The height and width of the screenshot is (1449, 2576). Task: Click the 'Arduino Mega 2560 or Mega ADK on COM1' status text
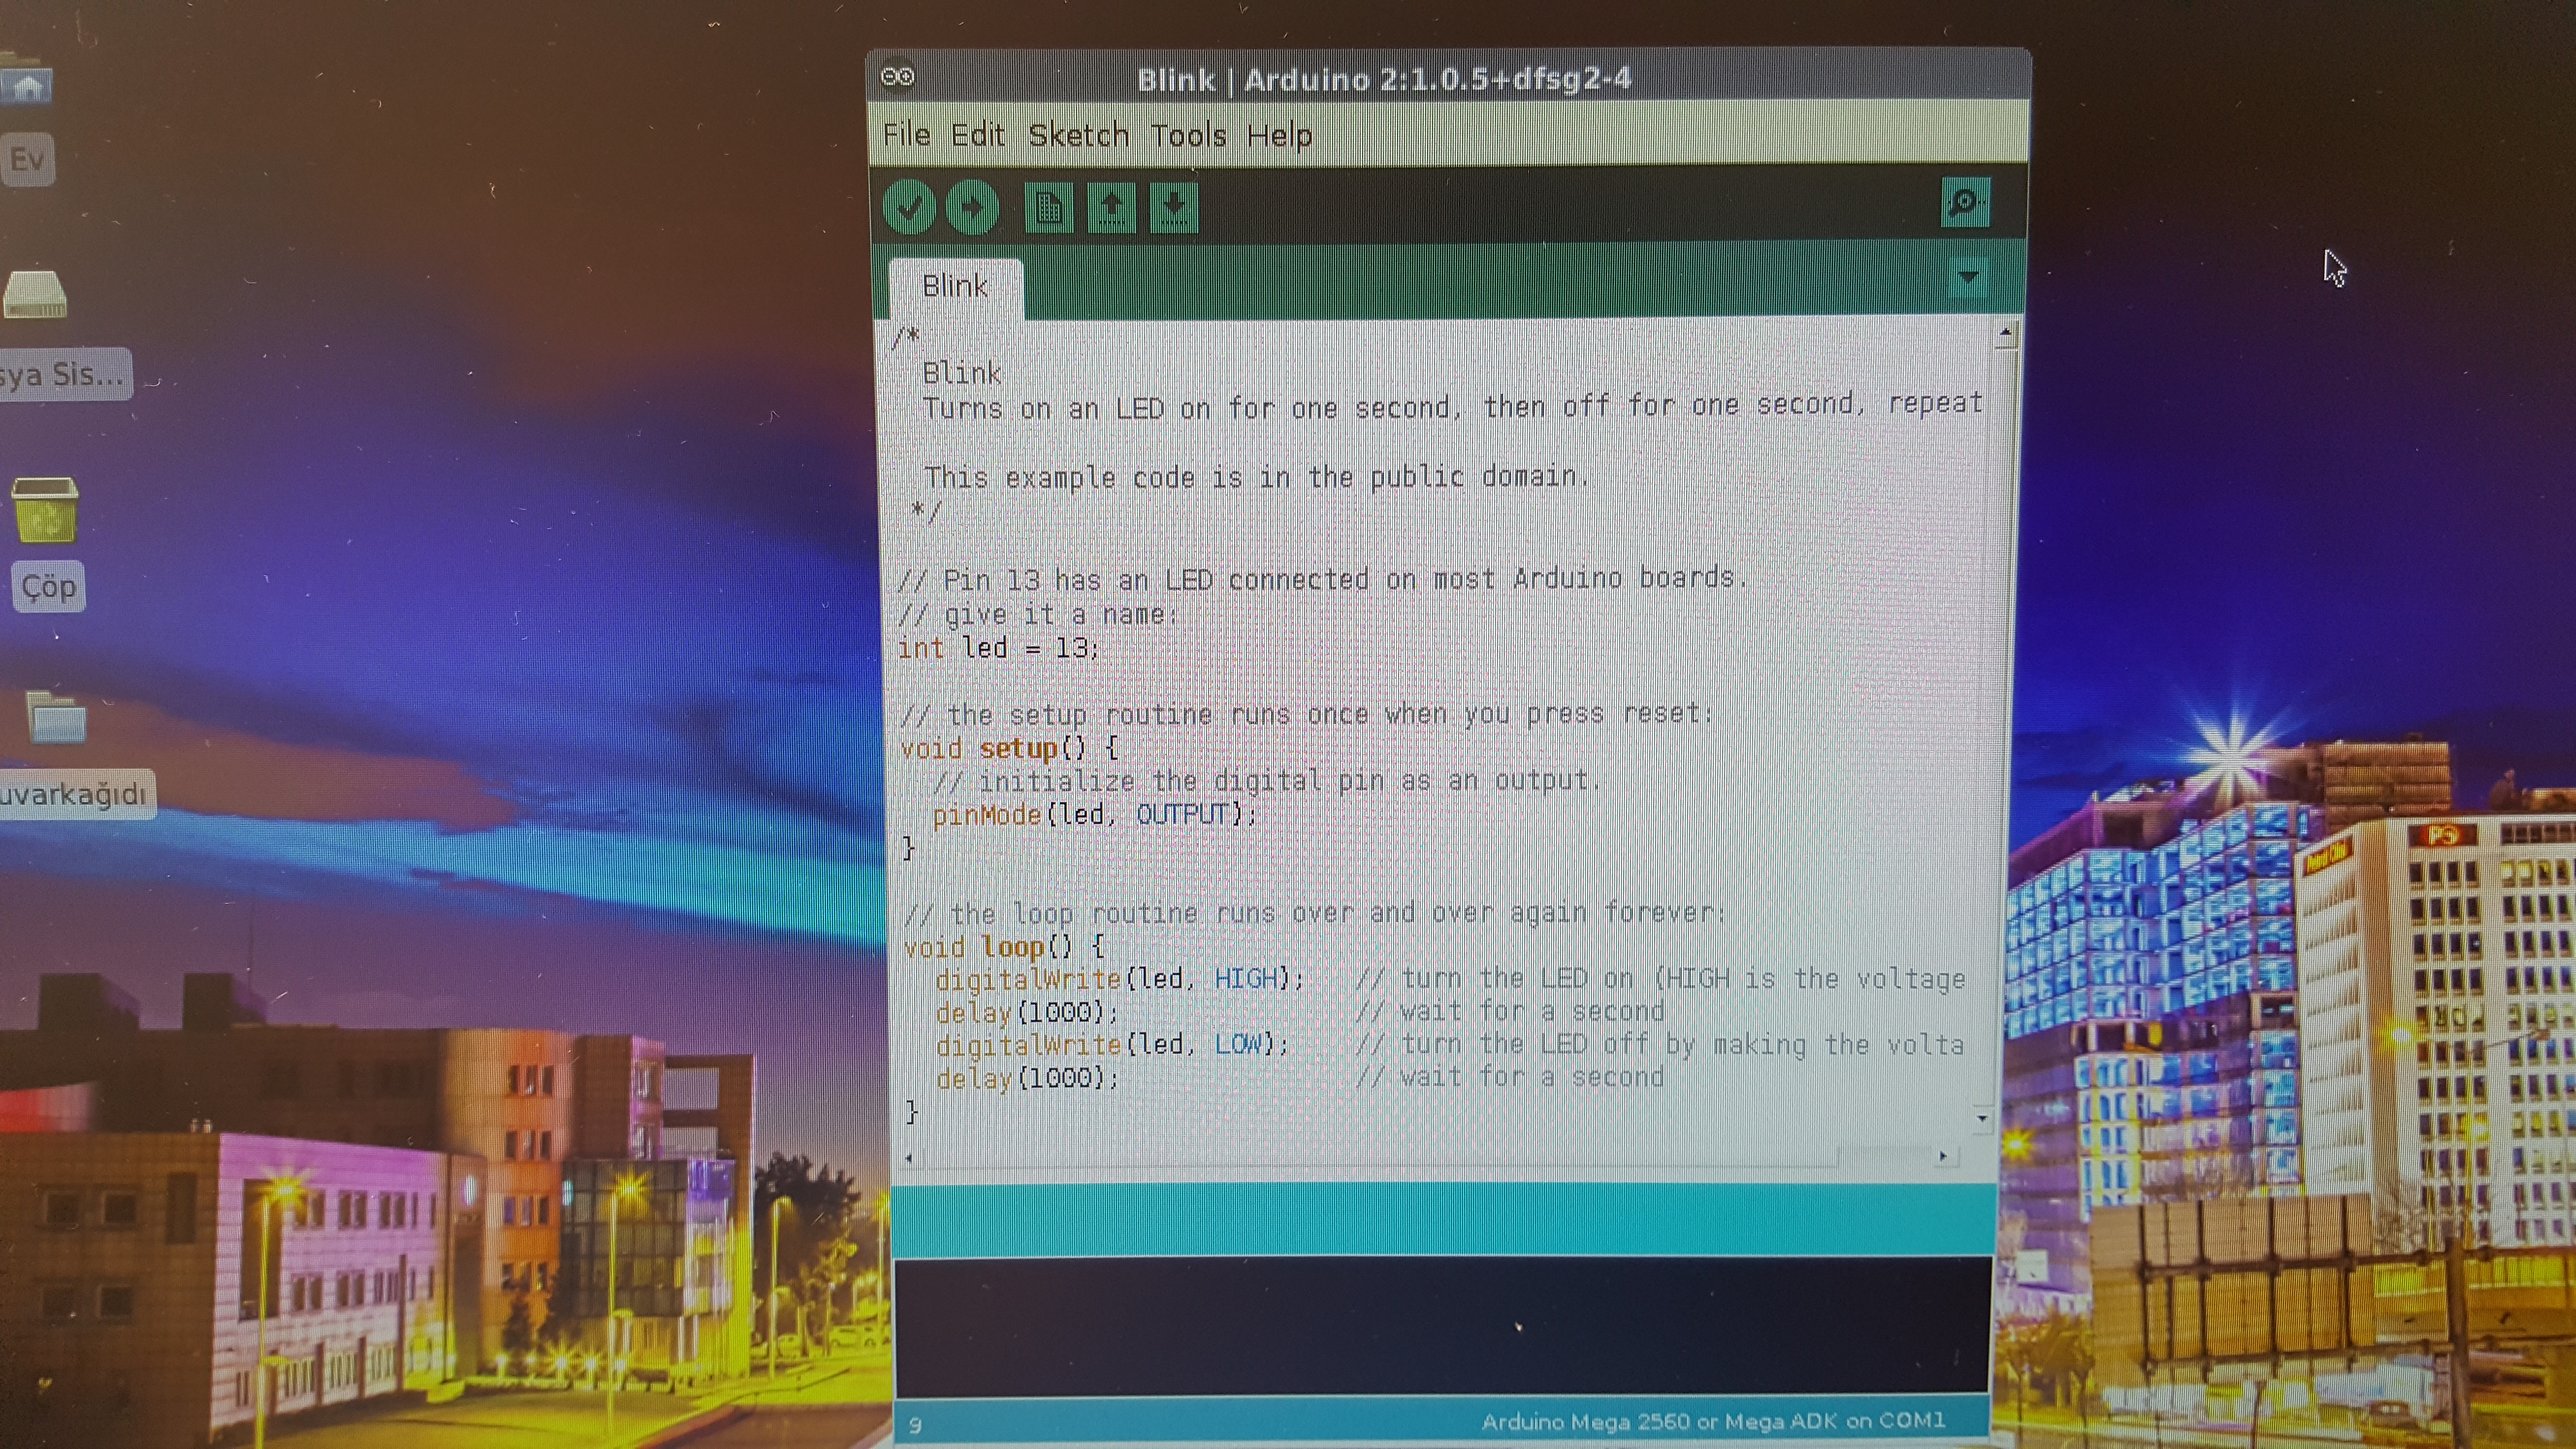1713,1421
